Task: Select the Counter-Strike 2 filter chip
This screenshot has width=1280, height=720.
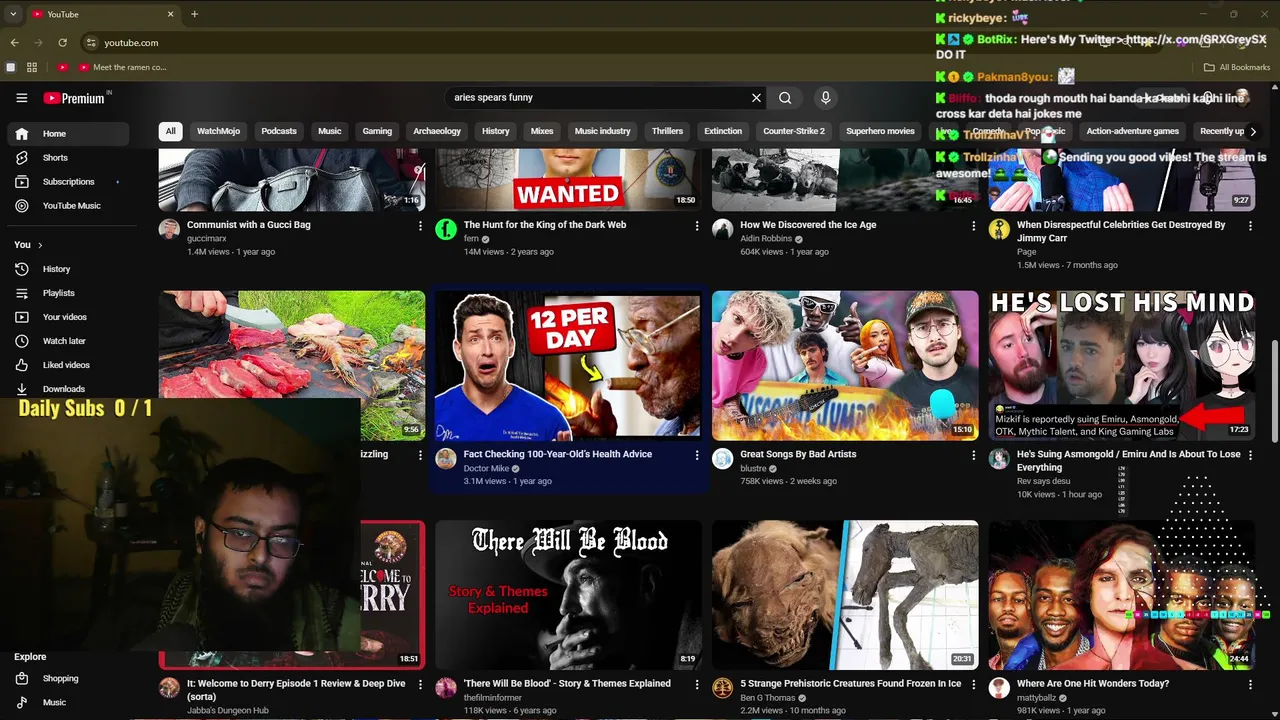Action: point(794,131)
